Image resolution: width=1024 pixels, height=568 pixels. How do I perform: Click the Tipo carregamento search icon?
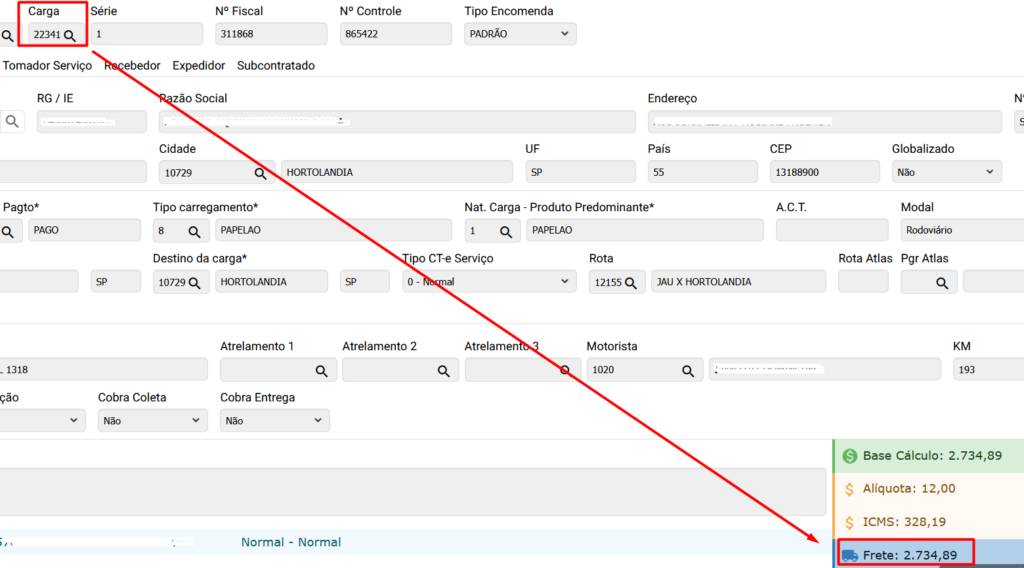click(192, 231)
